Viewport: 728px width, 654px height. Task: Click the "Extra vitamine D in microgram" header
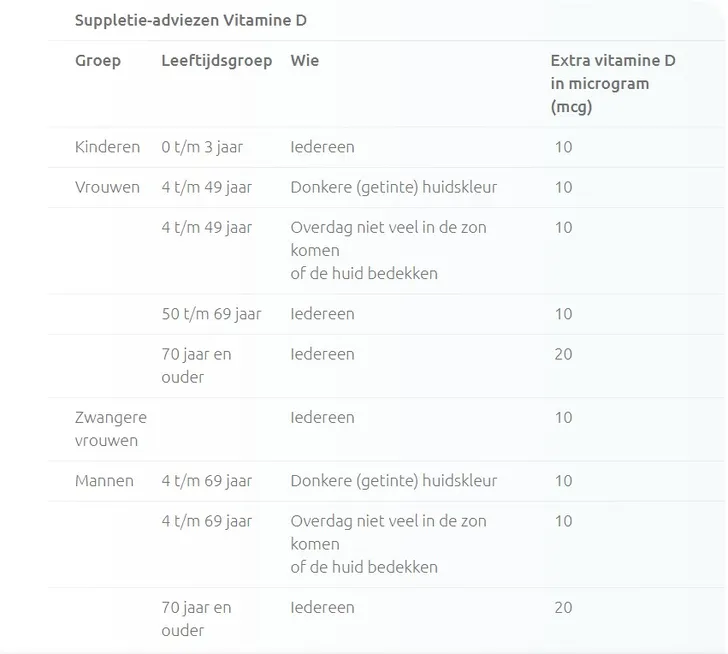coord(612,83)
